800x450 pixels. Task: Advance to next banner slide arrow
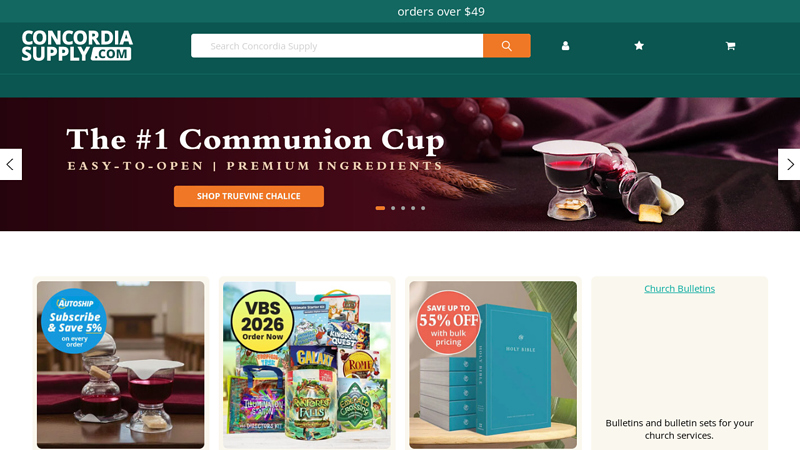[789, 164]
